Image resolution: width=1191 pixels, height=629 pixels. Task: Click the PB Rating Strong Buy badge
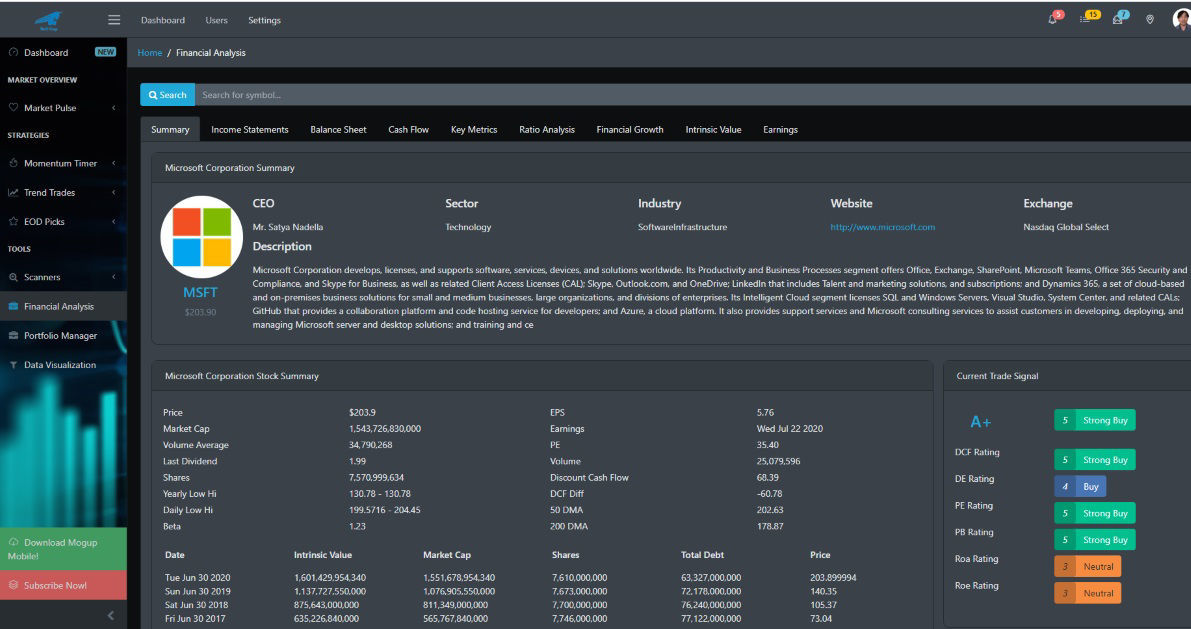(x=1095, y=540)
